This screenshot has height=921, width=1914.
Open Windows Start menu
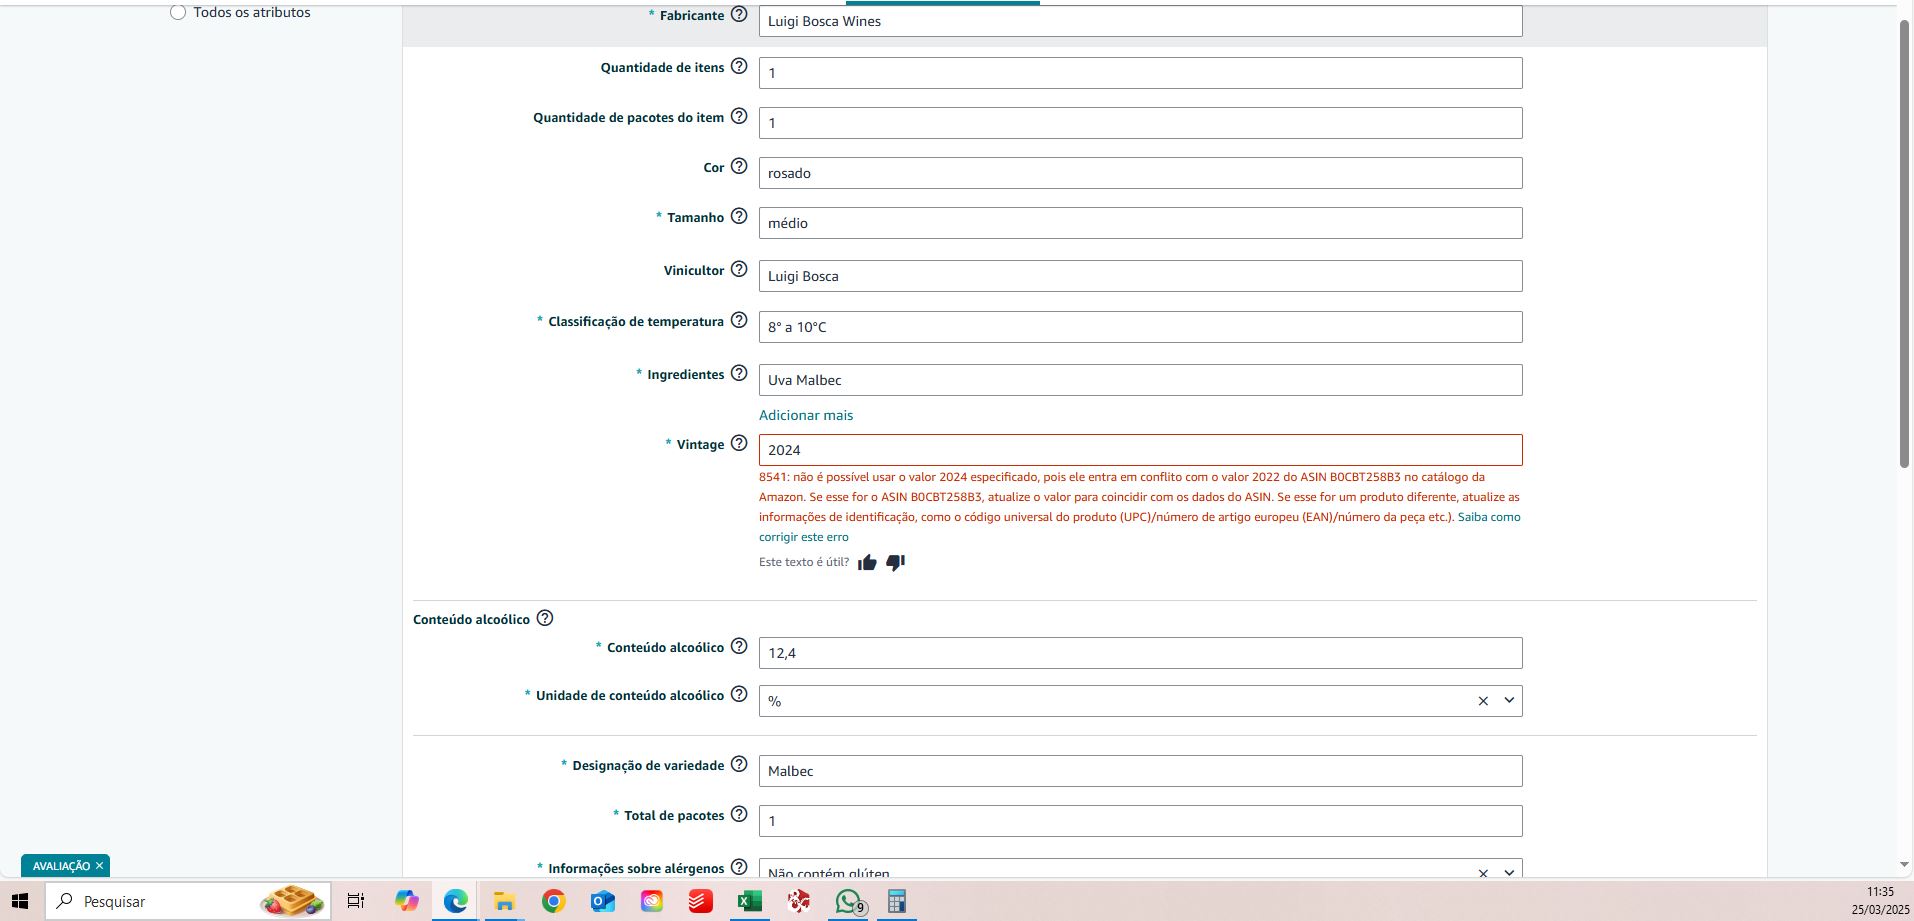point(20,901)
